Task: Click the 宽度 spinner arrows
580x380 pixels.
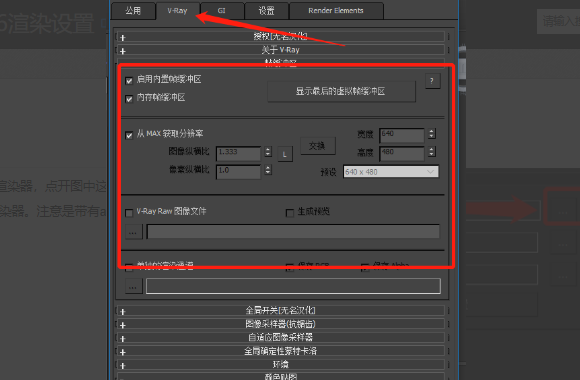Action: (432, 134)
